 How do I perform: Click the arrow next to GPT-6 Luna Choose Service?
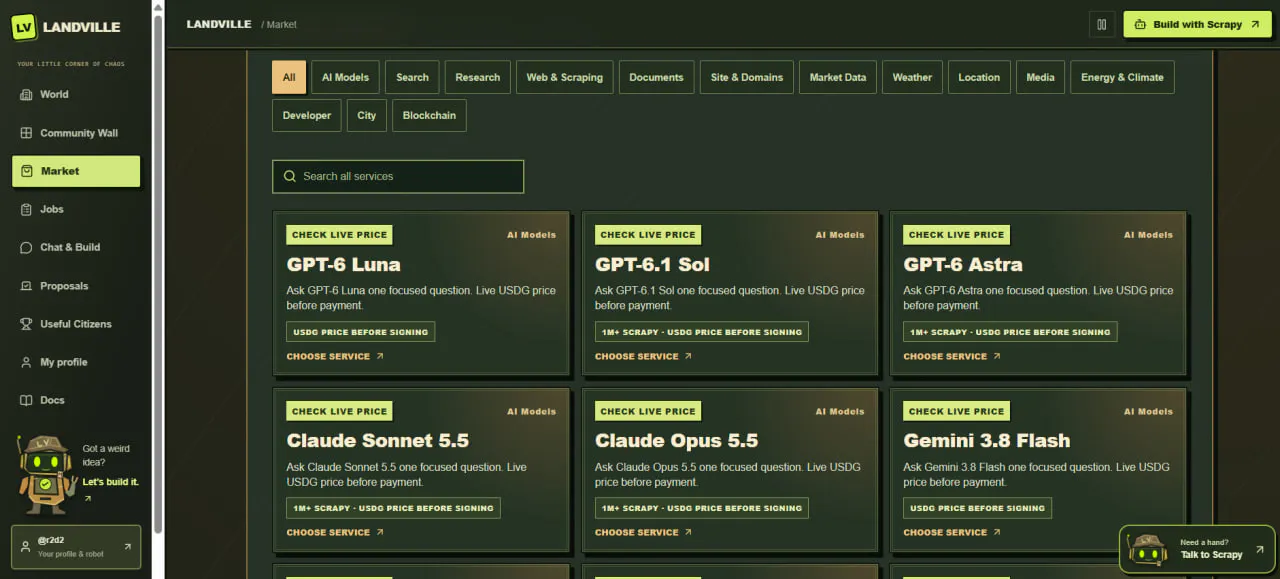tap(380, 356)
